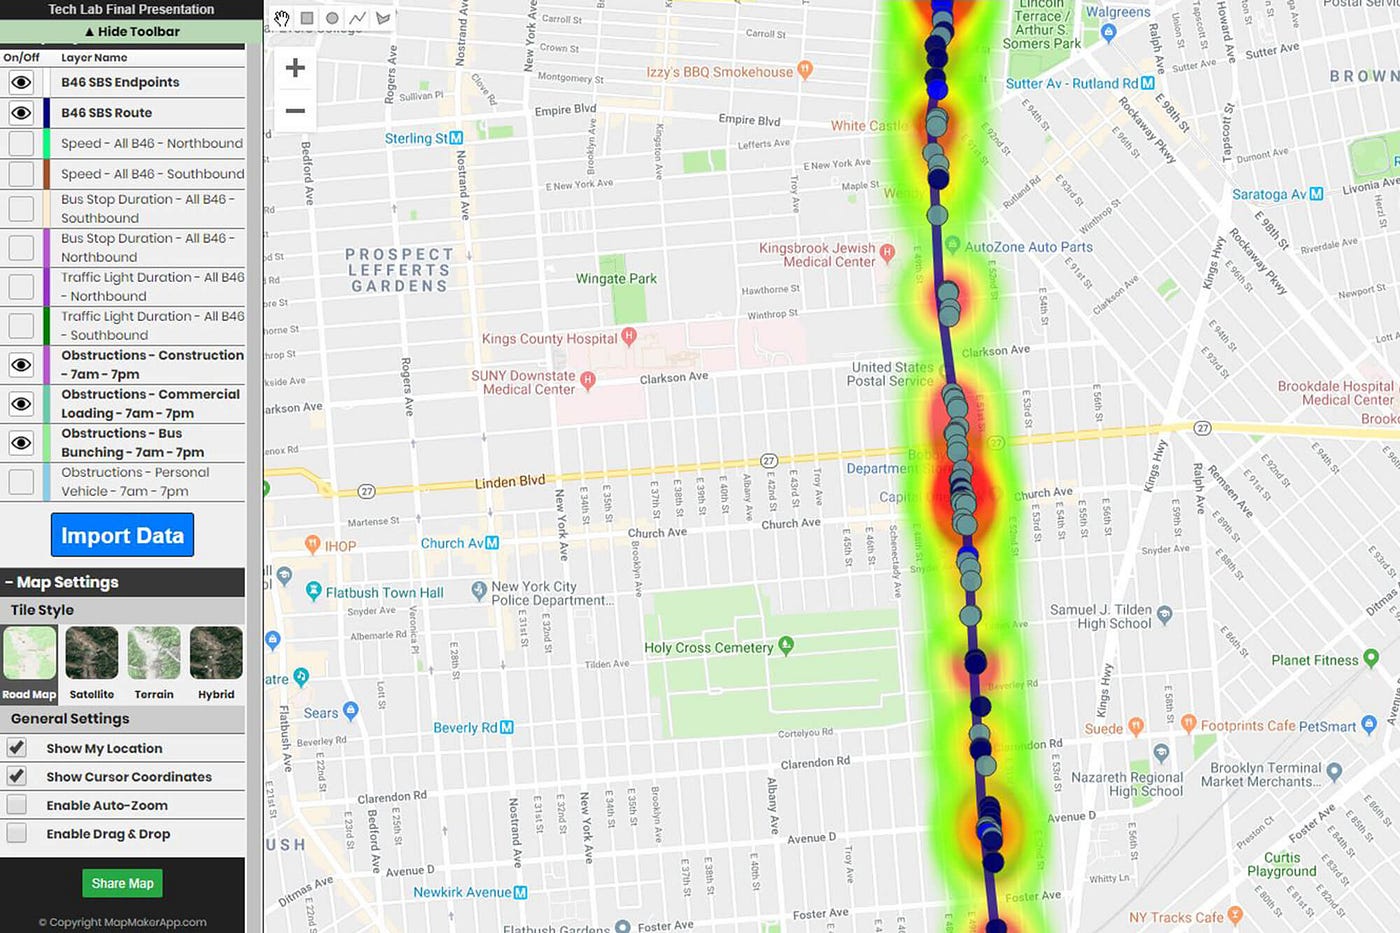Screen dimensions: 1400x933
Task: Click the Share Map button
Action: pos(122,883)
